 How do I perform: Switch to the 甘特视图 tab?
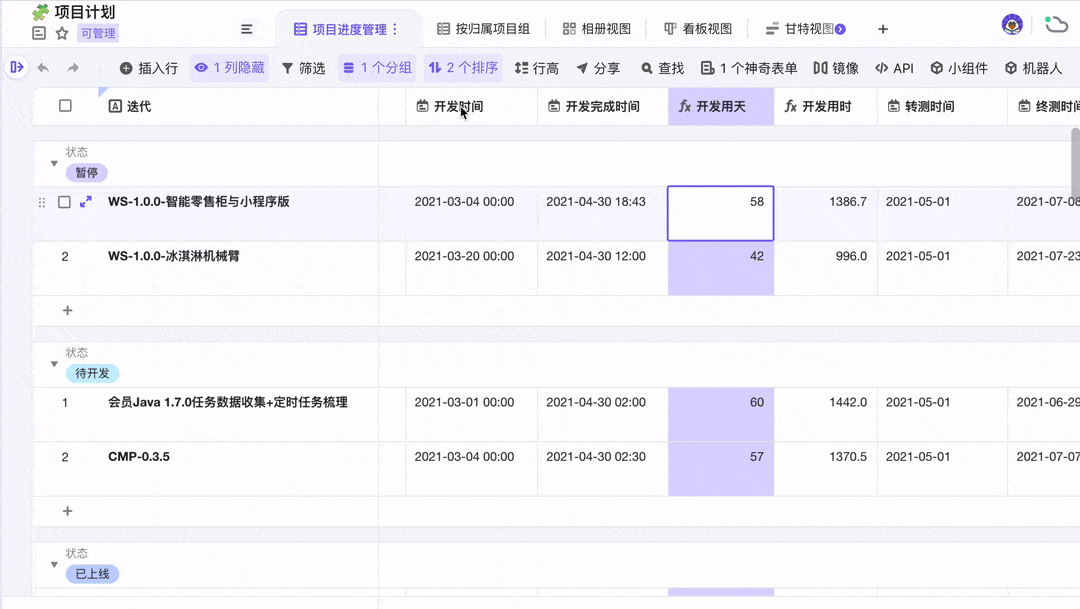(804, 29)
